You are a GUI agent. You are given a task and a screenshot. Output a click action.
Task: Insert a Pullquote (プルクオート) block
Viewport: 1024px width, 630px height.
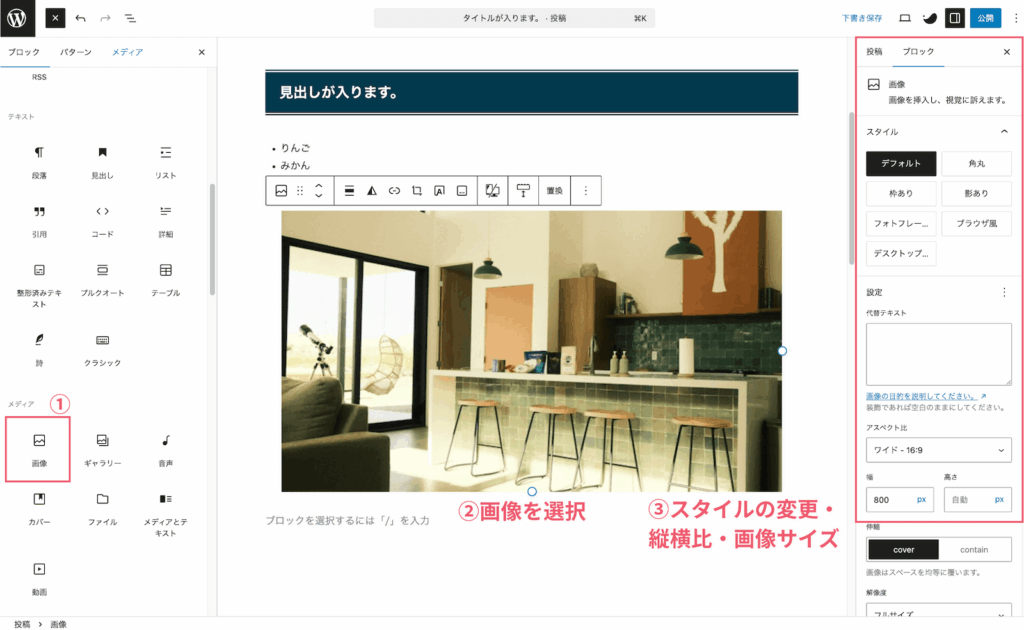tap(103, 280)
